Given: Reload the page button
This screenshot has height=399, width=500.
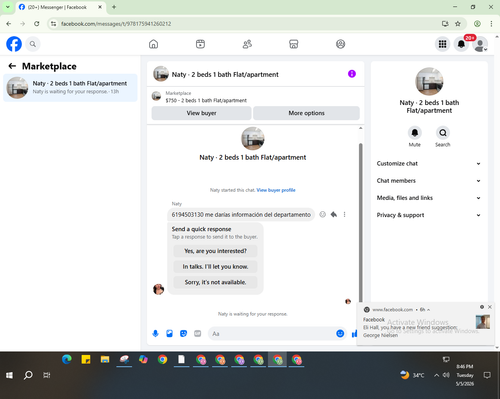Looking at the screenshot, I should pos(37,24).
